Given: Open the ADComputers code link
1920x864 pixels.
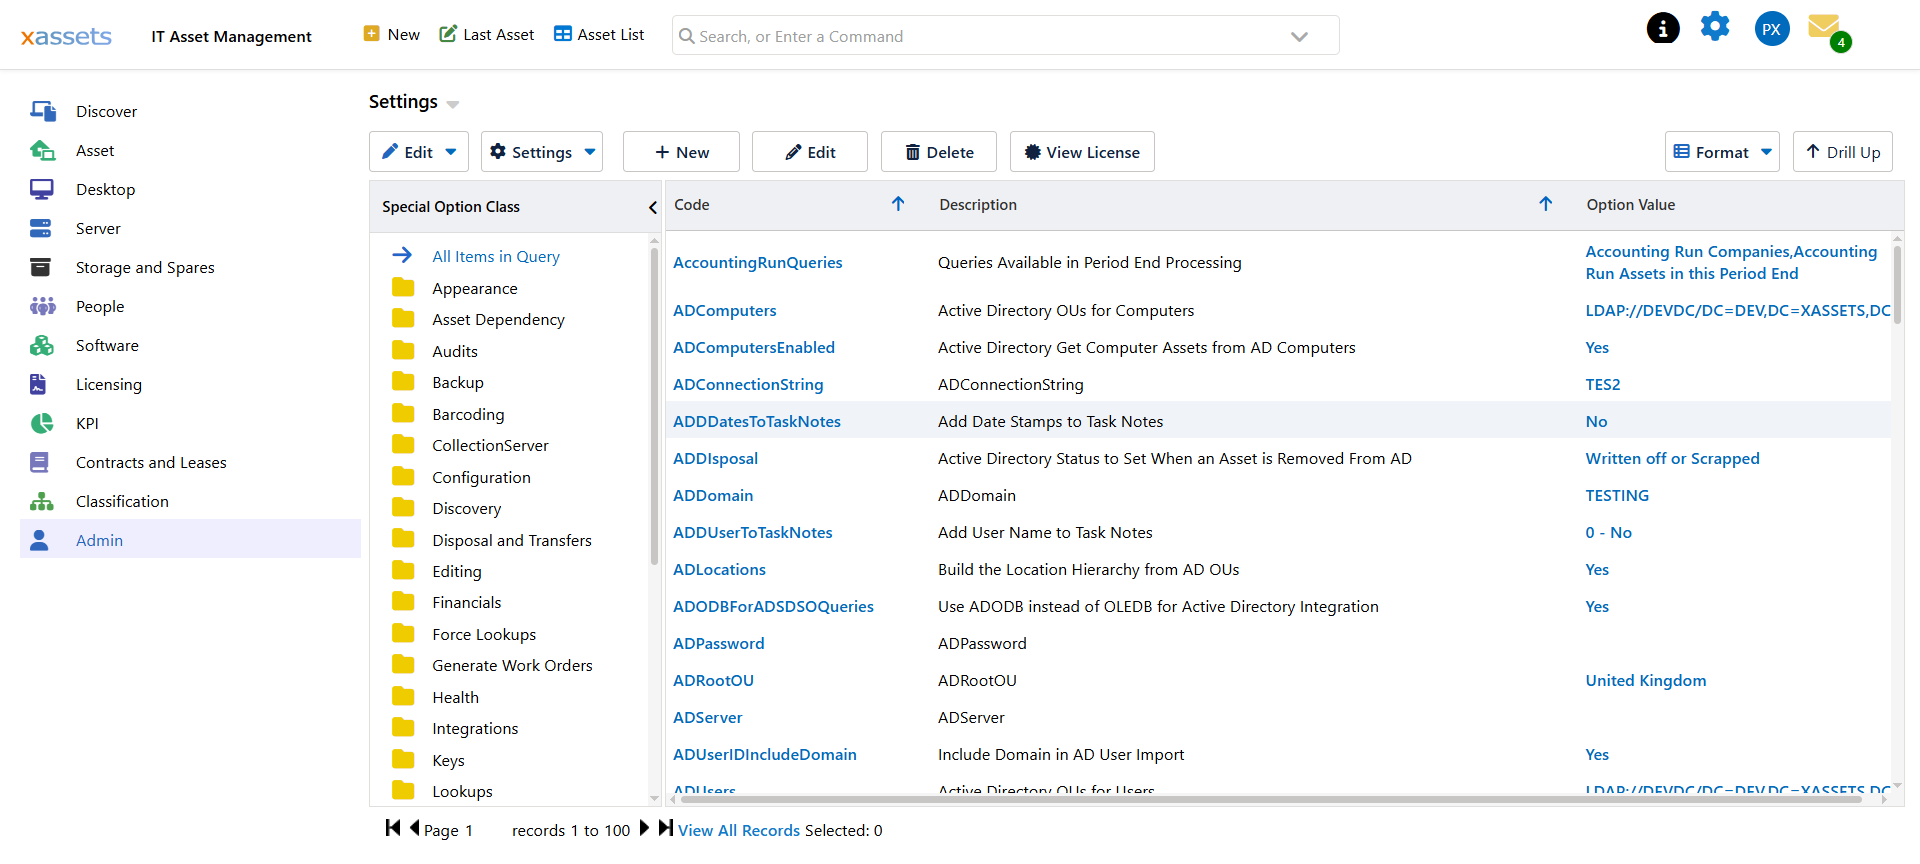Looking at the screenshot, I should (724, 310).
